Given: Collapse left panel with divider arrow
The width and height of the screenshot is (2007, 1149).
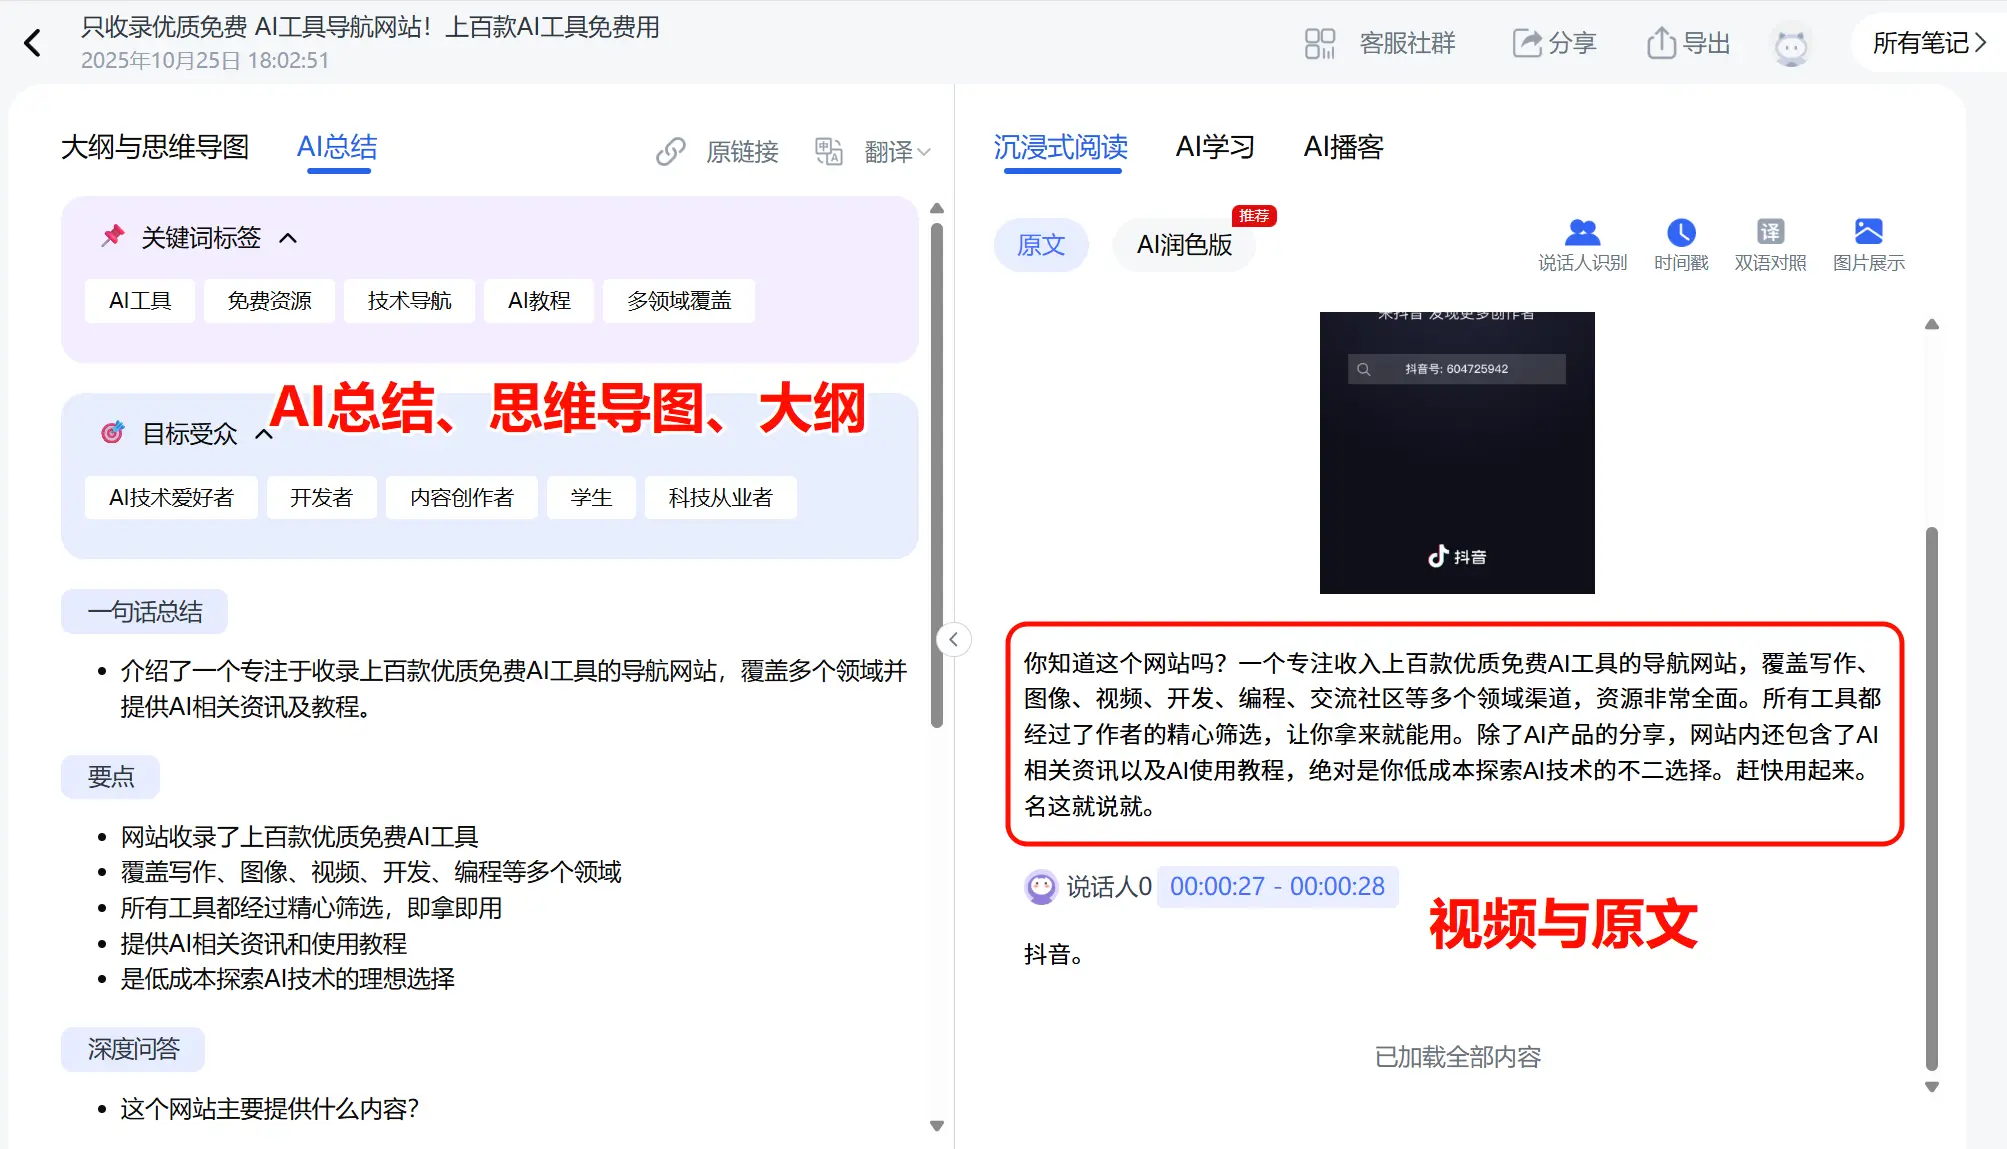Looking at the screenshot, I should tap(954, 639).
